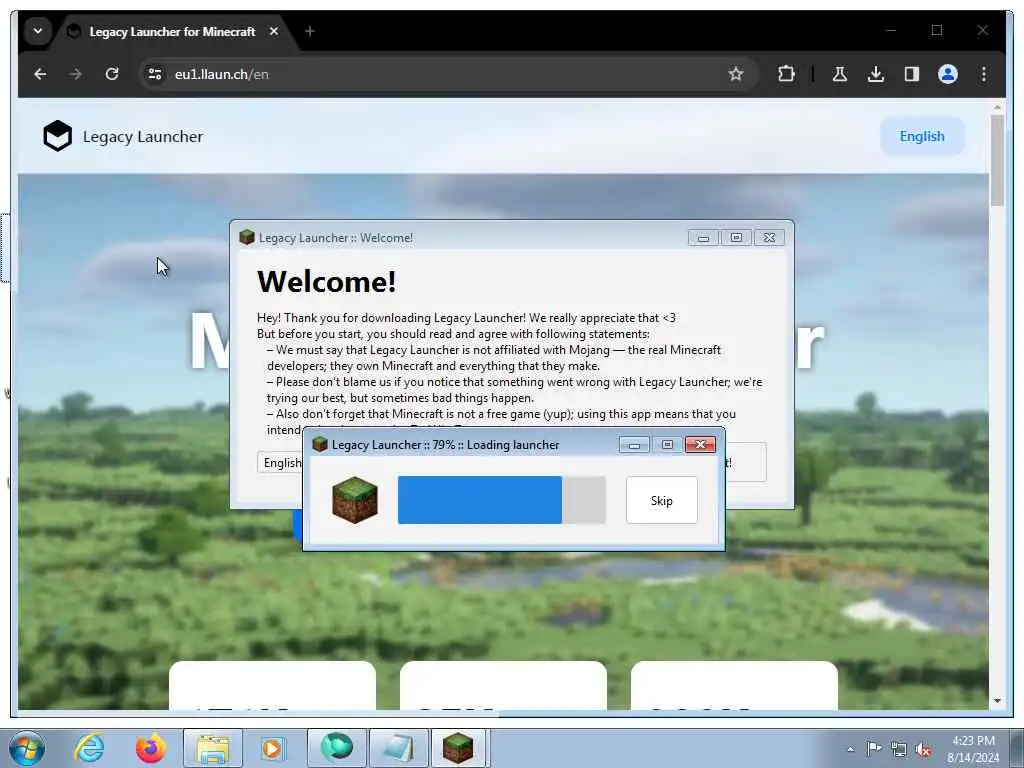Open Internet Explorer from the taskbar
The width and height of the screenshot is (1024, 768).
pos(89,748)
